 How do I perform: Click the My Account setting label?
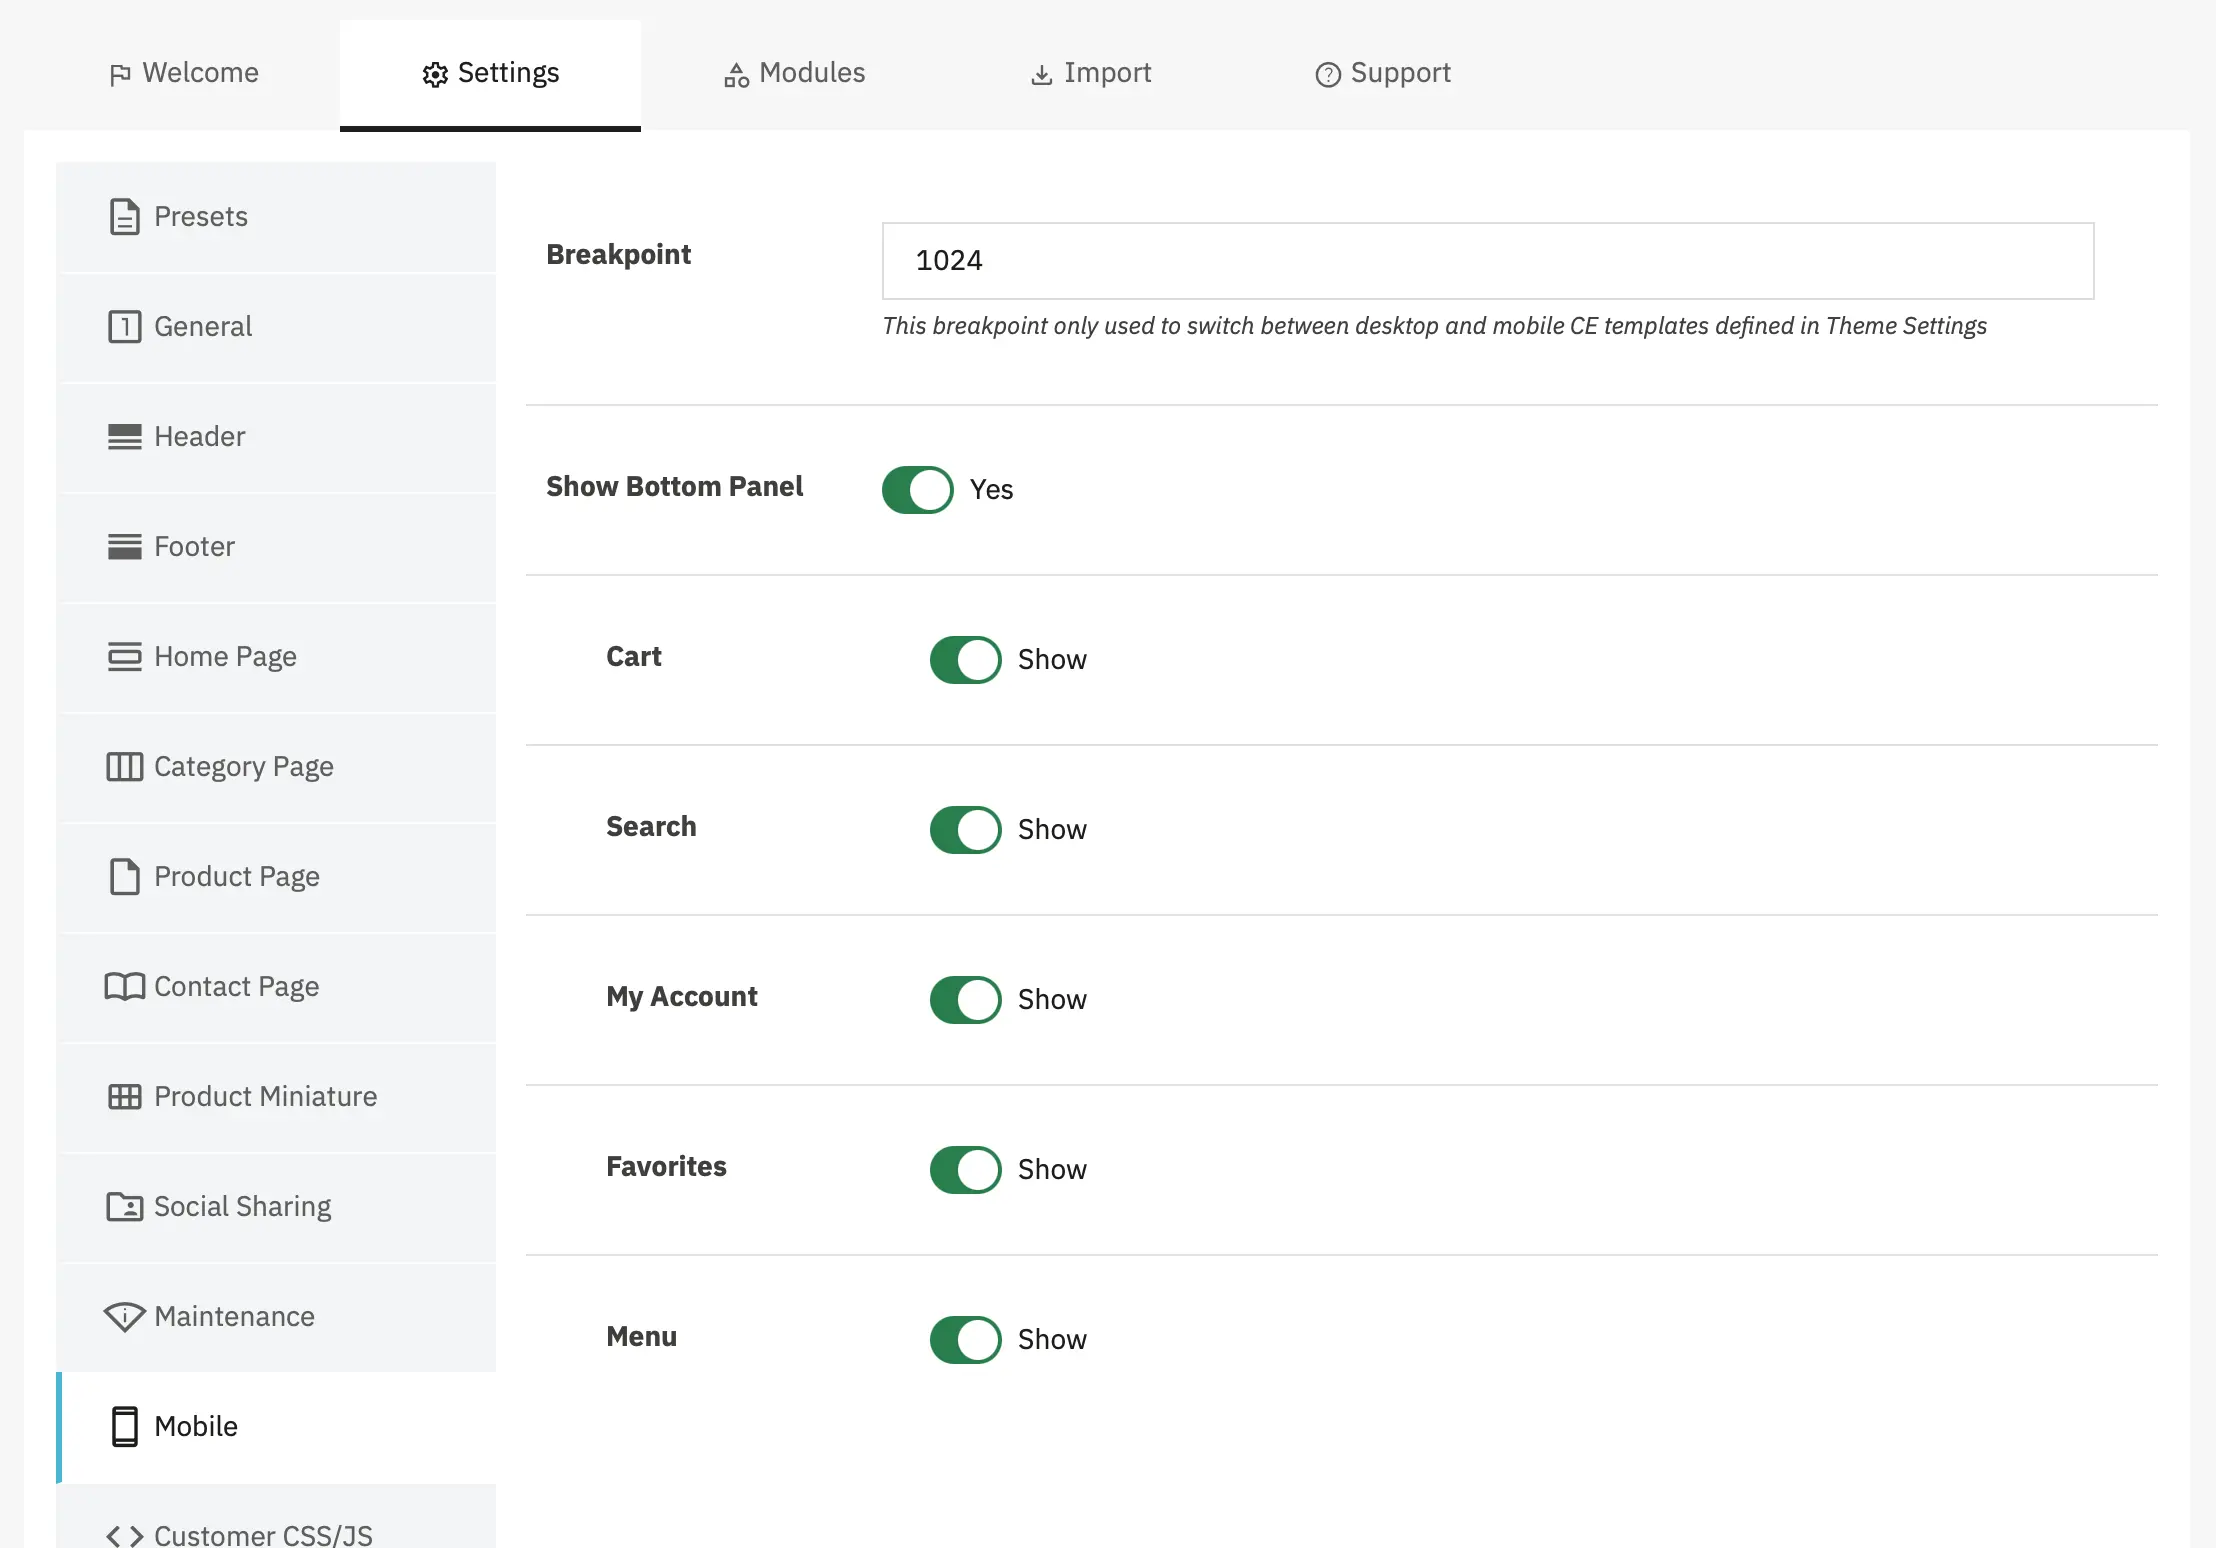pos(682,997)
